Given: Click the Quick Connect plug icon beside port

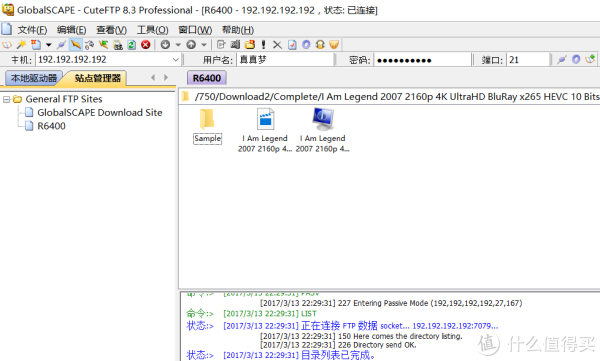Looking at the screenshot, I should [x=562, y=59].
